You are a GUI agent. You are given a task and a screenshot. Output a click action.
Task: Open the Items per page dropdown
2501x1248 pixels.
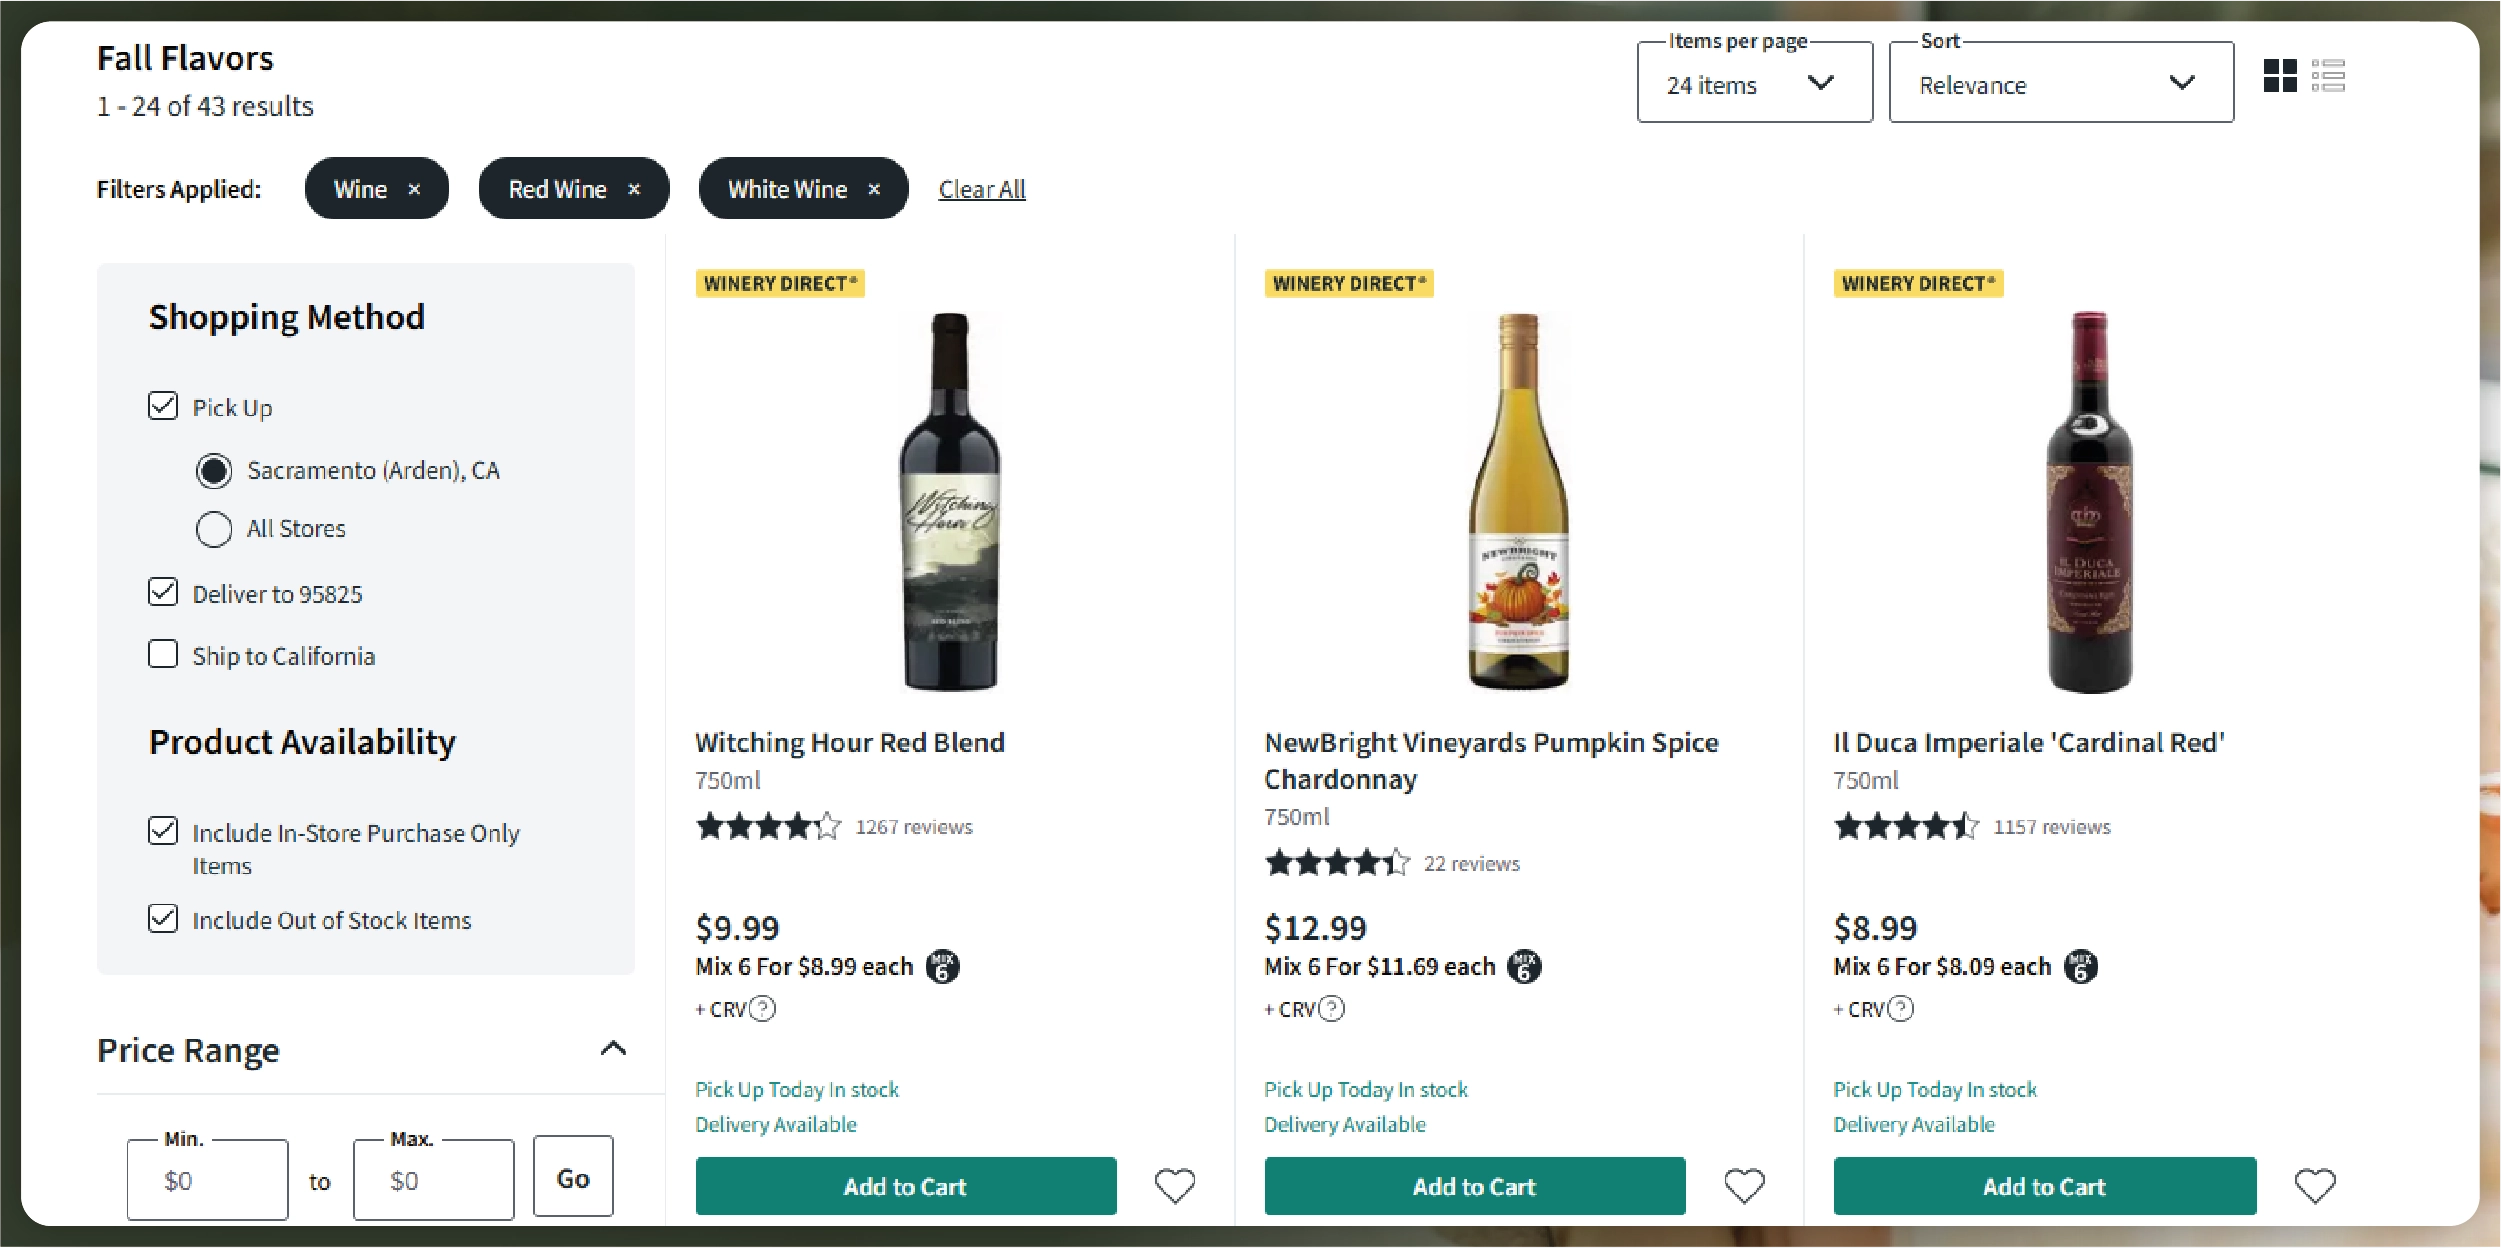(x=1754, y=84)
